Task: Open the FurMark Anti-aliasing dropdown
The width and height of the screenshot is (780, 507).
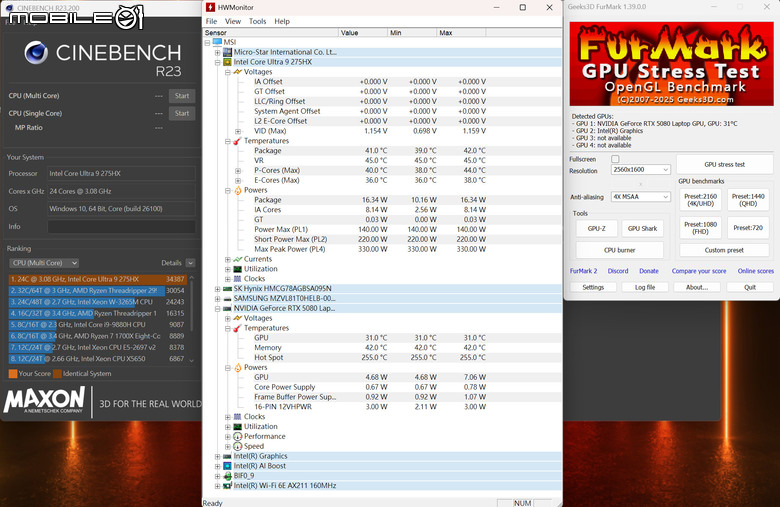Action: click(641, 197)
